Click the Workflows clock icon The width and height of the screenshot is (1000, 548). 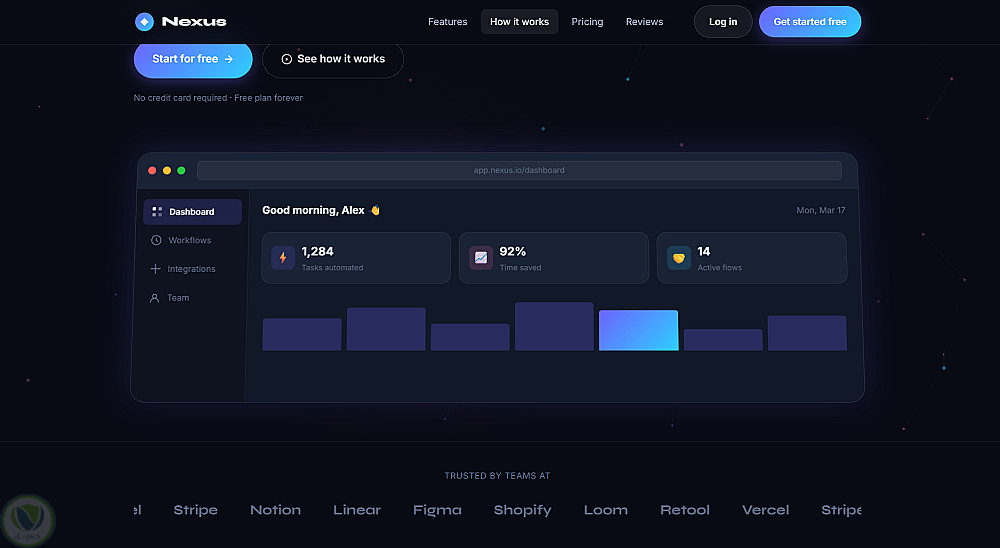(x=156, y=241)
